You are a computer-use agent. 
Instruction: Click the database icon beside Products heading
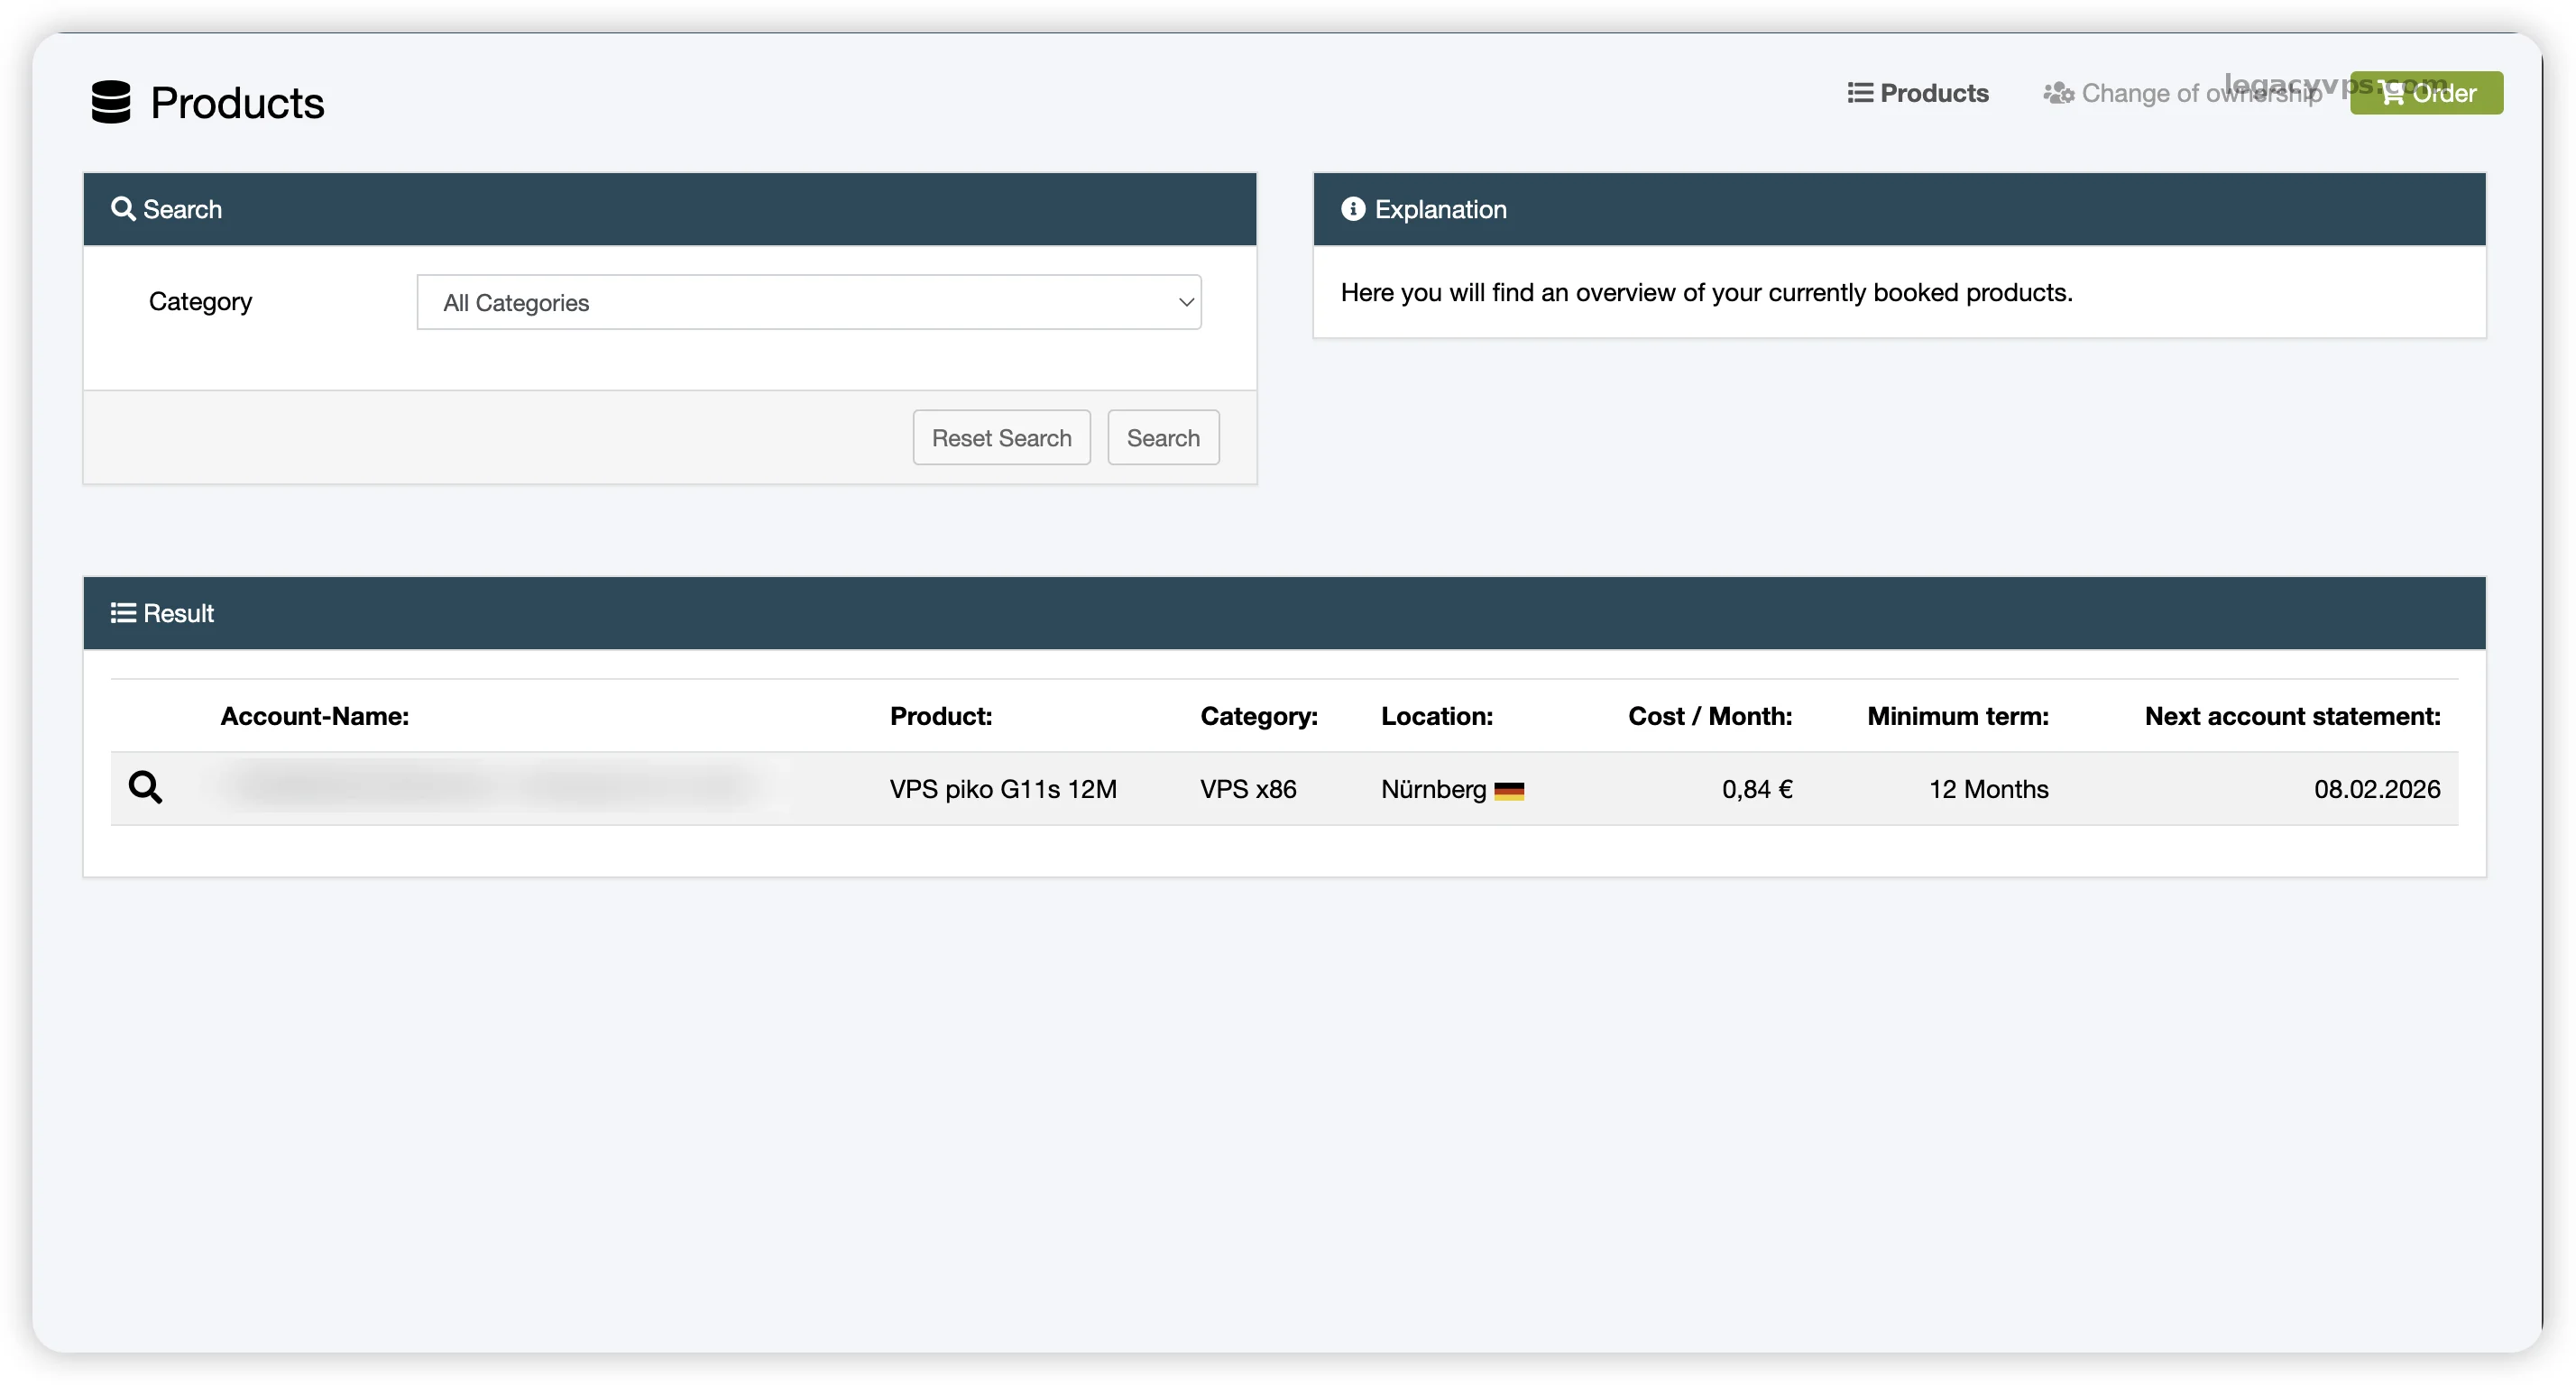coord(110,102)
